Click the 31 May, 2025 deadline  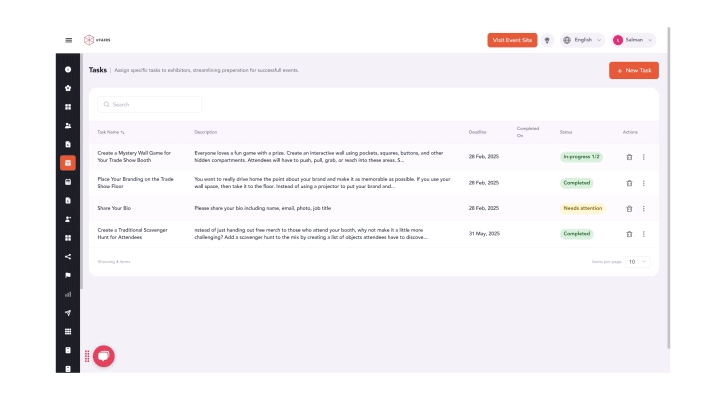[484, 234]
